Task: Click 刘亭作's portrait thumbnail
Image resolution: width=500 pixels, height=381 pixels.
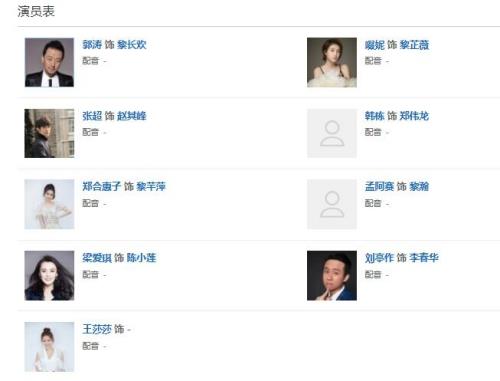Action: click(x=332, y=276)
